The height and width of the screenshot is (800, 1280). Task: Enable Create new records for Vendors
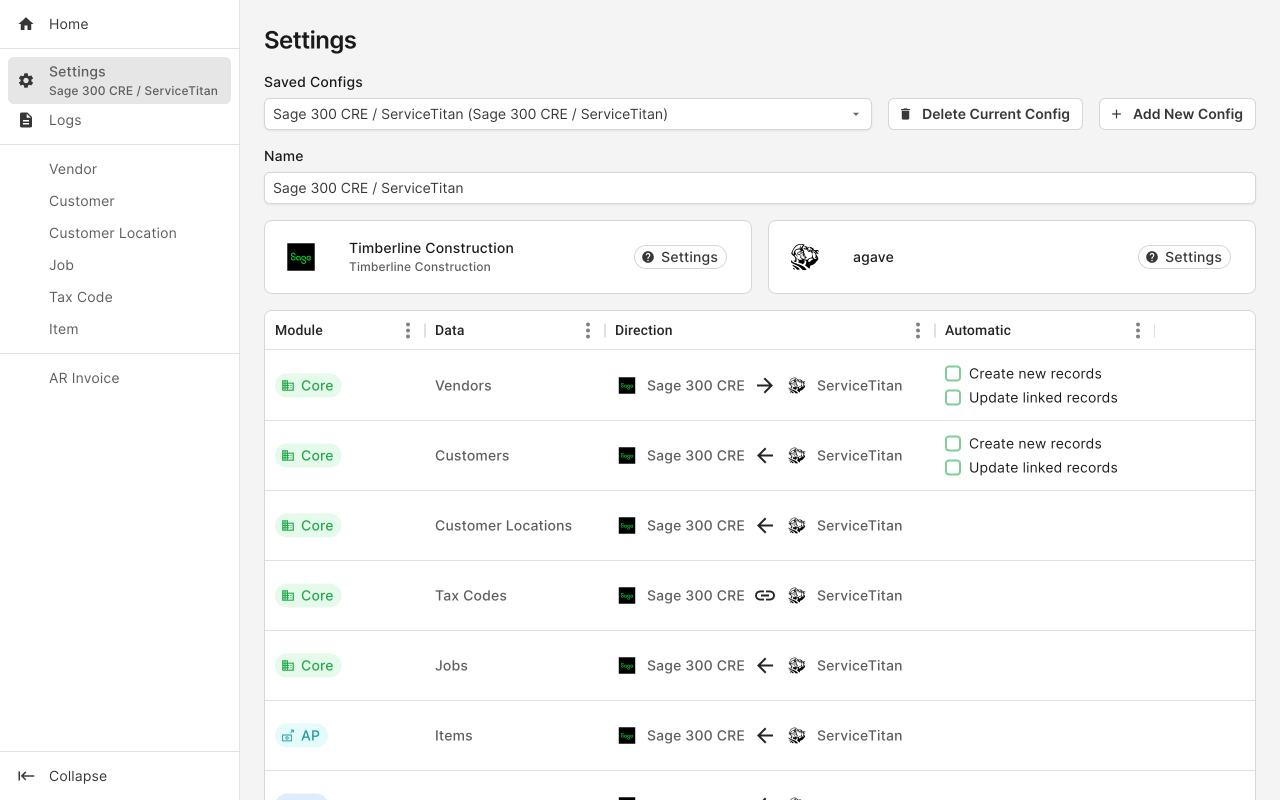tap(953, 374)
